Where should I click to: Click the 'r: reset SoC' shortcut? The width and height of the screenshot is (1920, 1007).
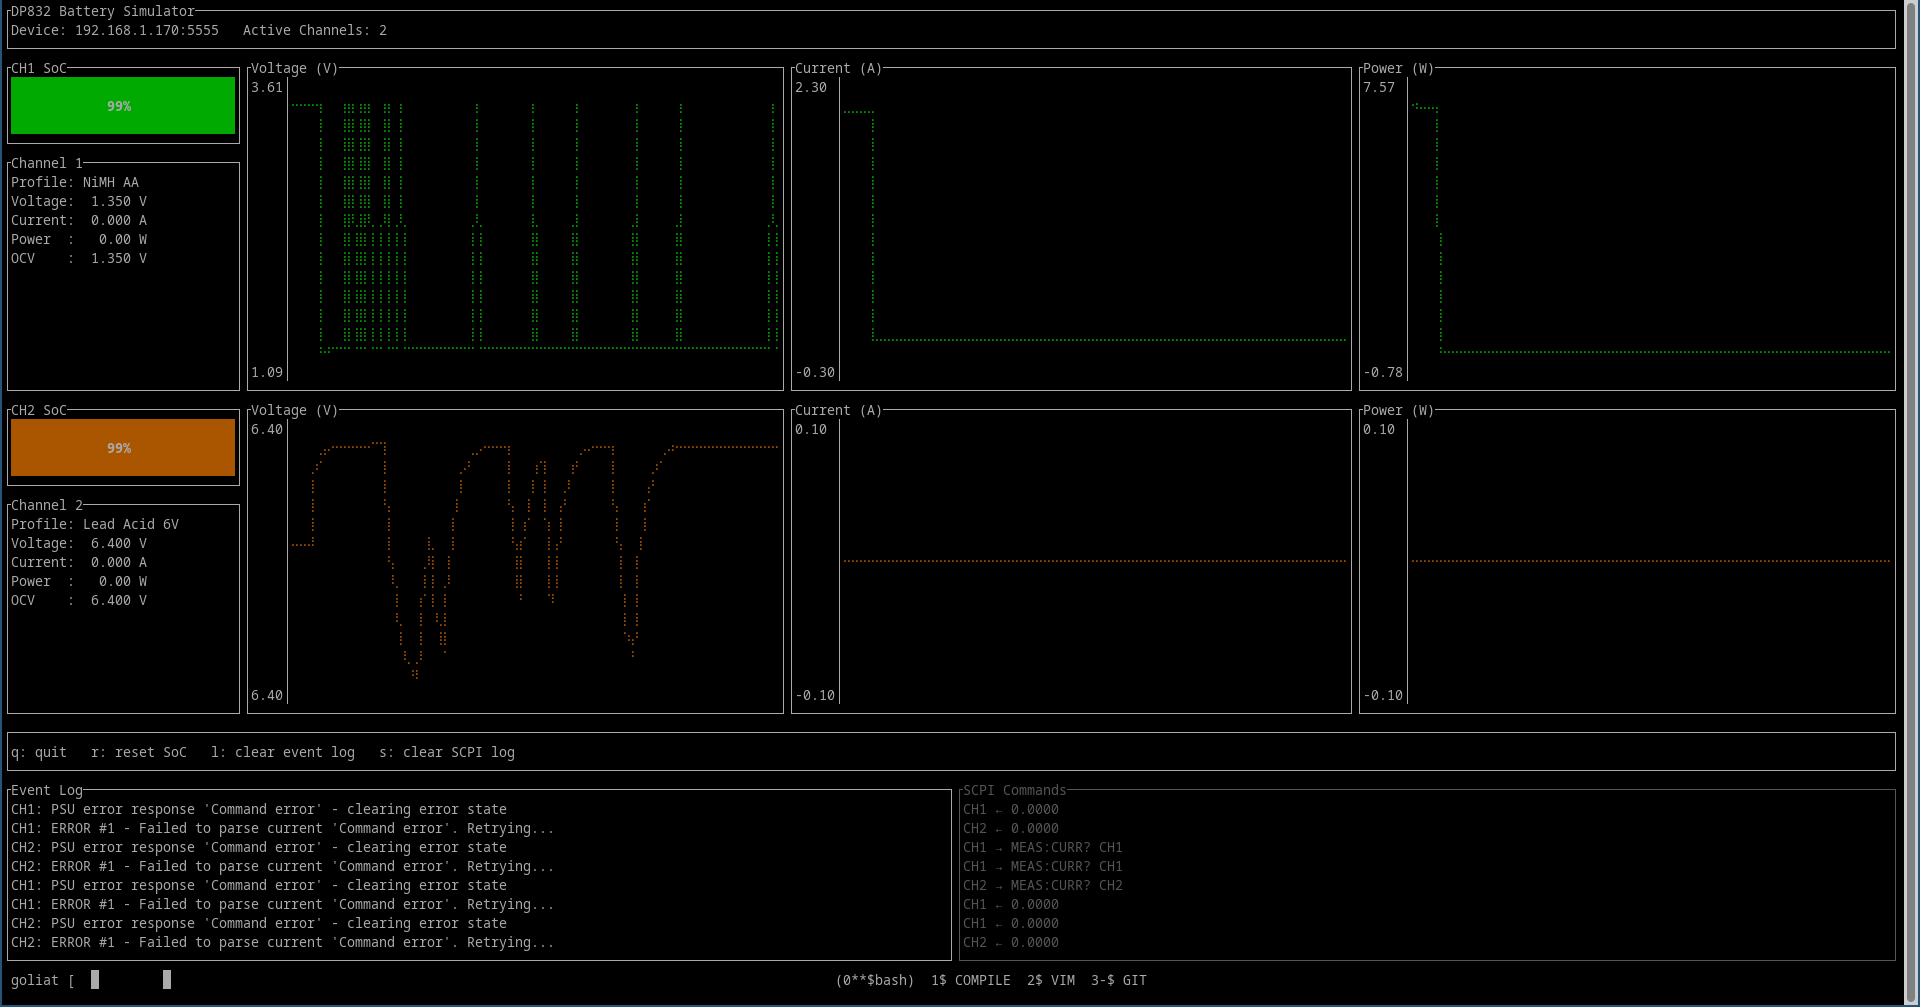click(138, 752)
